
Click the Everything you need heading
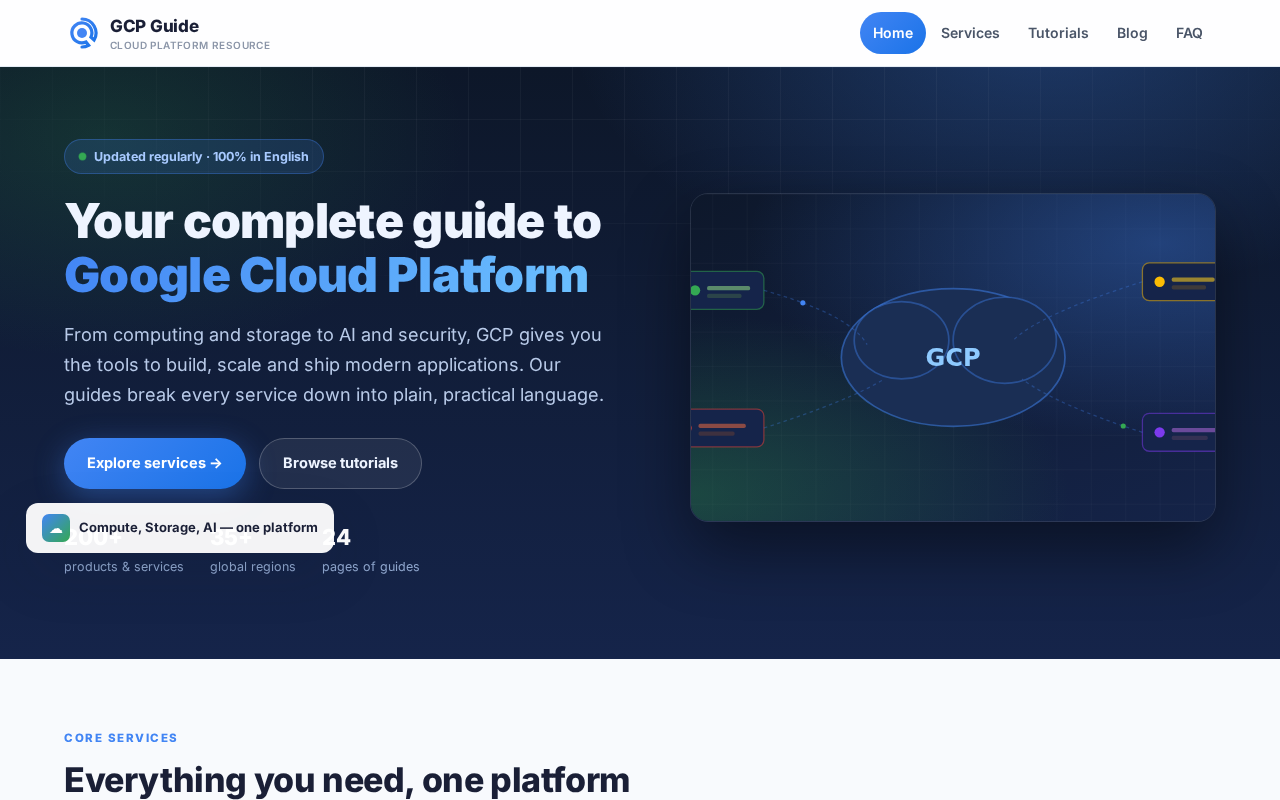pos(347,780)
